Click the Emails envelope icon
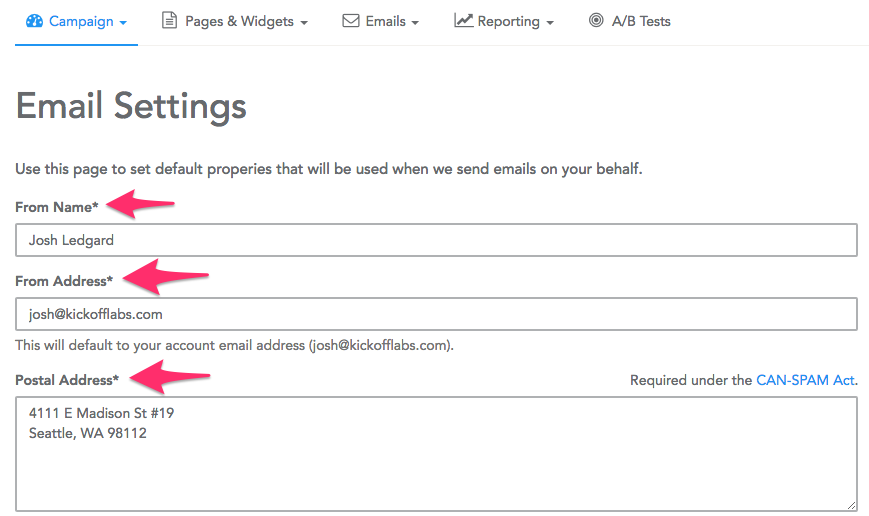 point(351,21)
